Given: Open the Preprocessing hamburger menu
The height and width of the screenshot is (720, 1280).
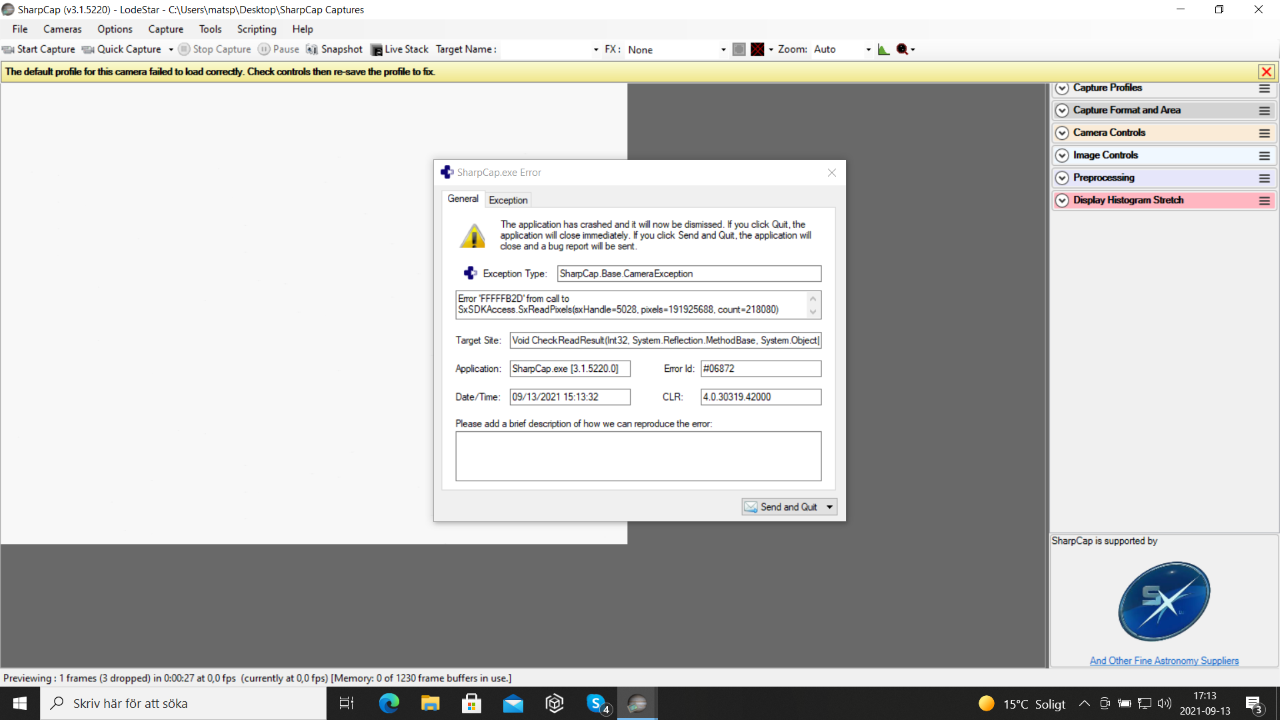Looking at the screenshot, I should click(1264, 178).
